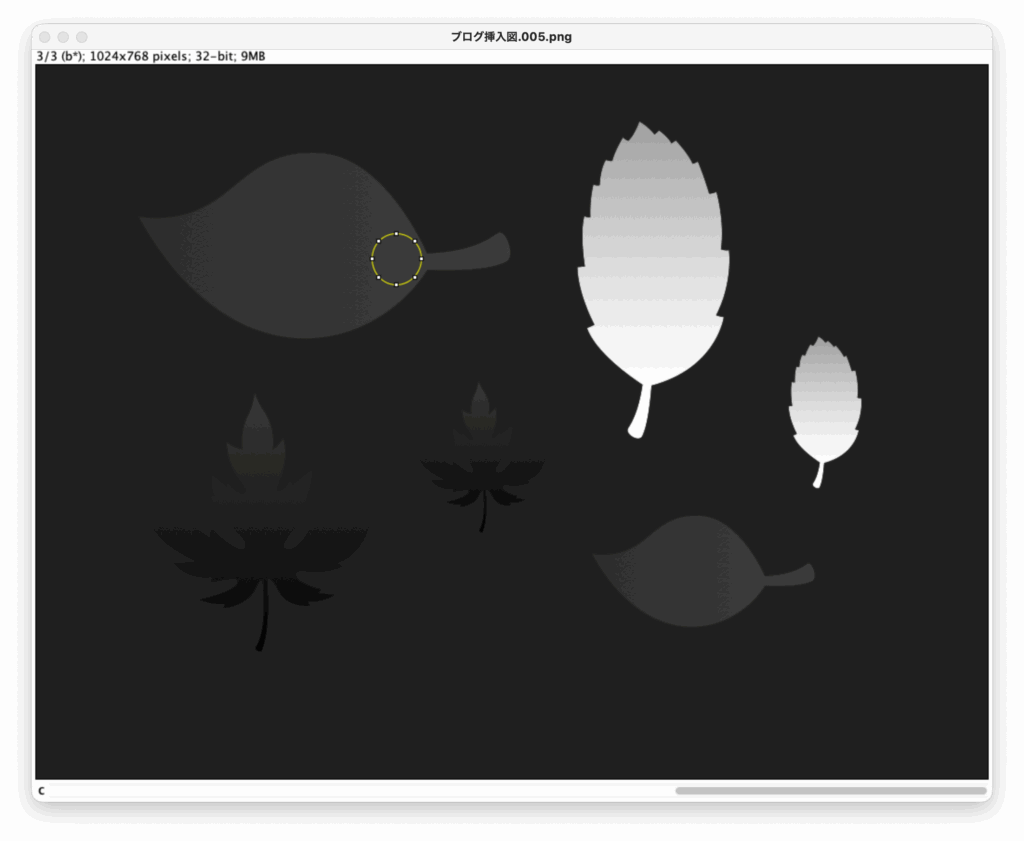Minimize the image window
Image resolution: width=1024 pixels, height=841 pixels.
(x=63, y=37)
